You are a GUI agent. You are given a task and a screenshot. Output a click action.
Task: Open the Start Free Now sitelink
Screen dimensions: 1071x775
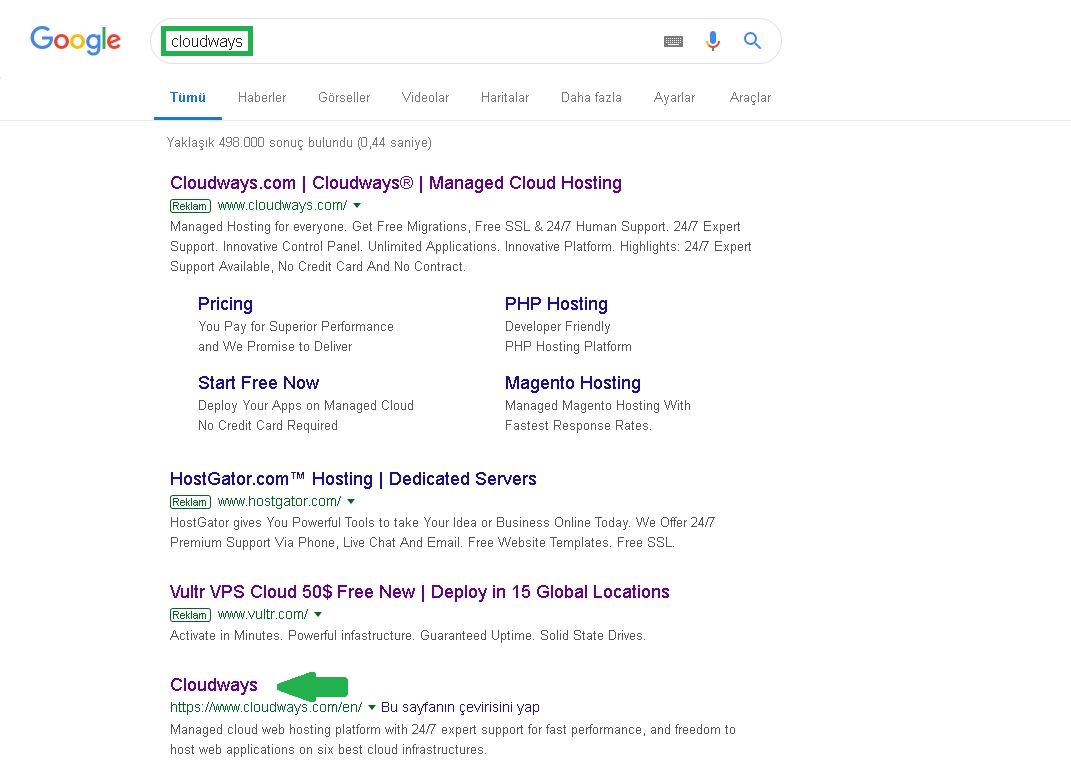pos(258,382)
